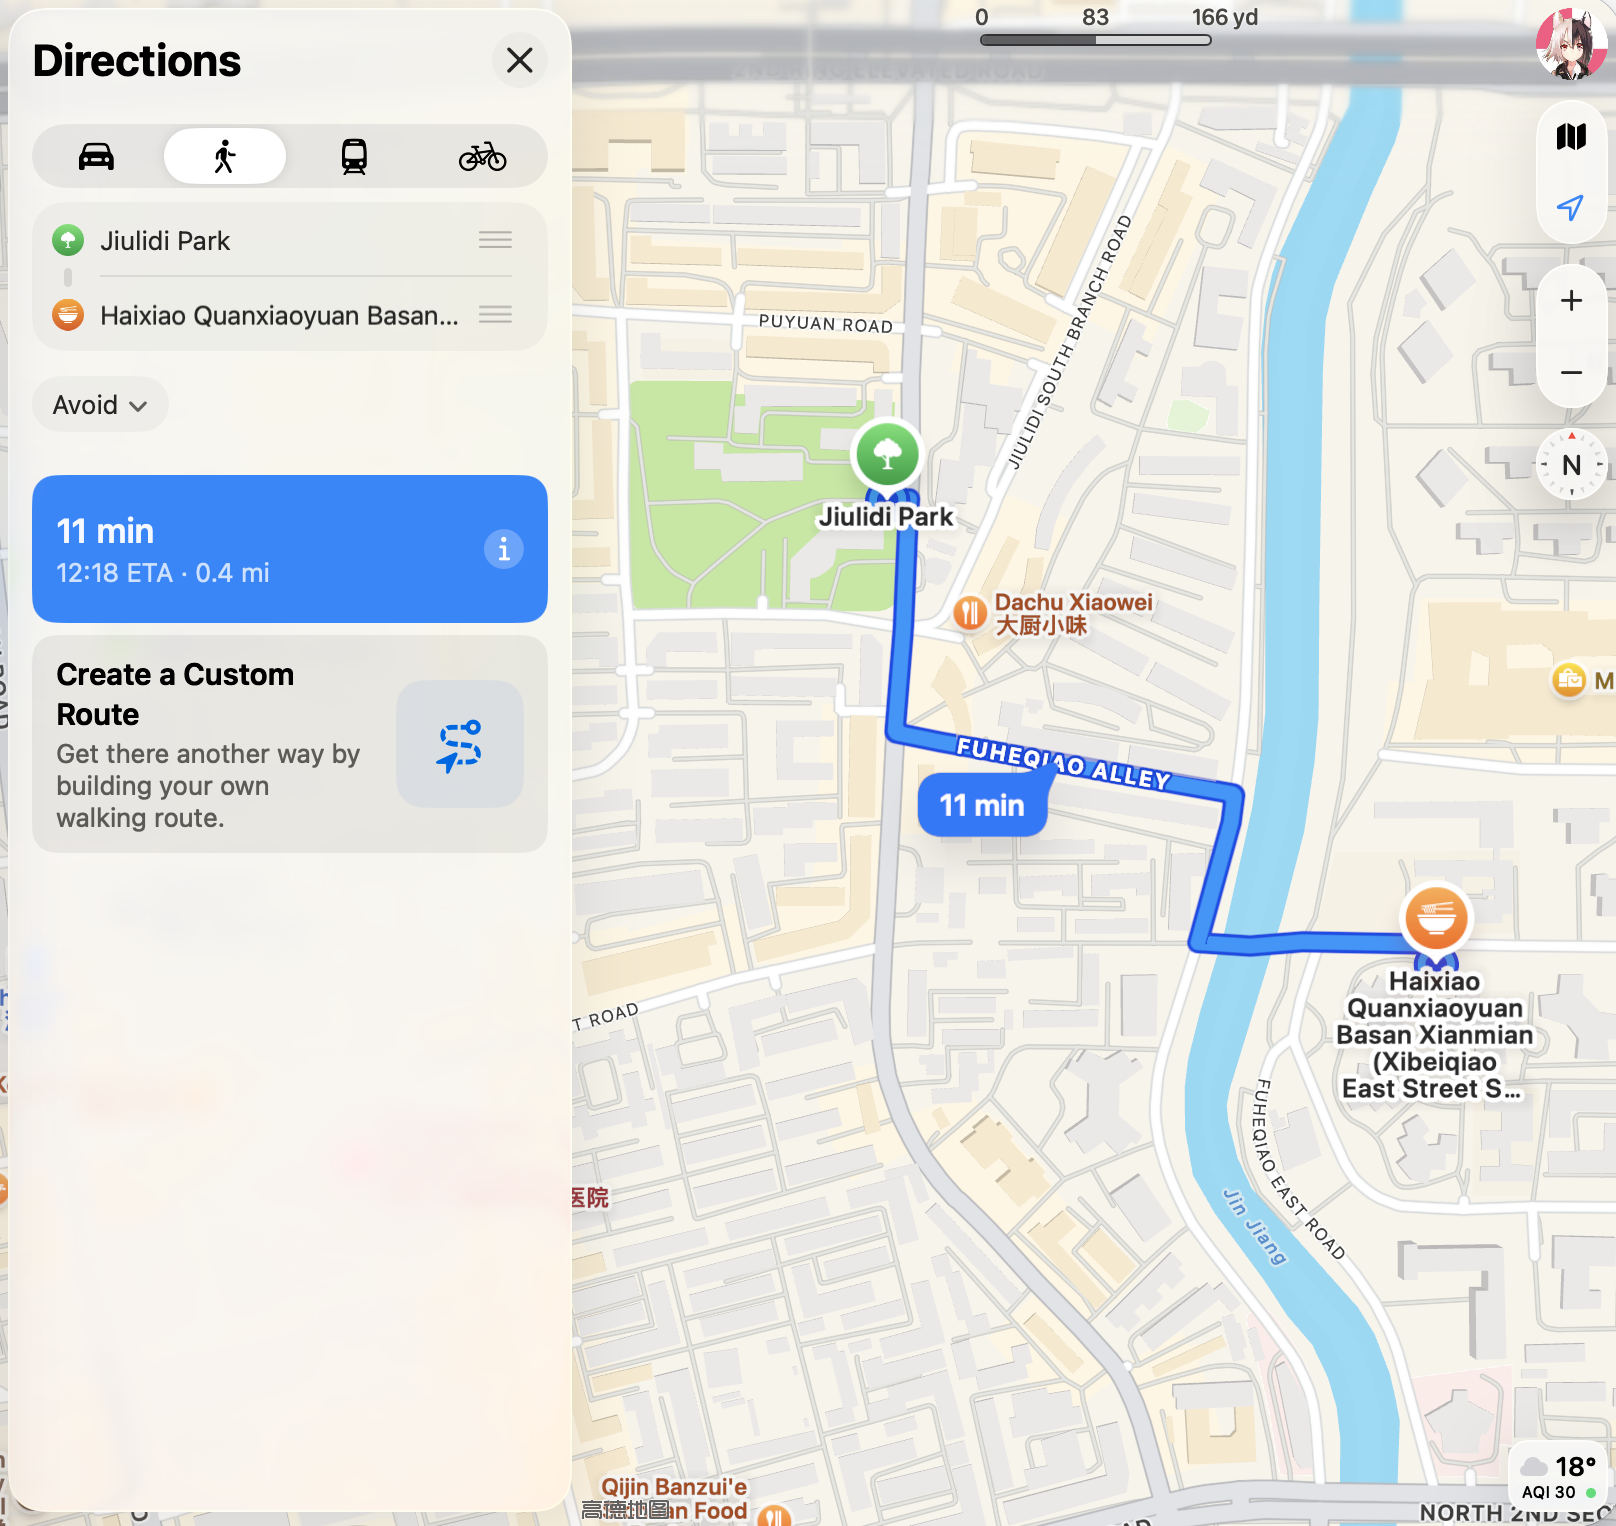Open the weather and AQI indicator
The width and height of the screenshot is (1616, 1526).
[x=1559, y=1478]
